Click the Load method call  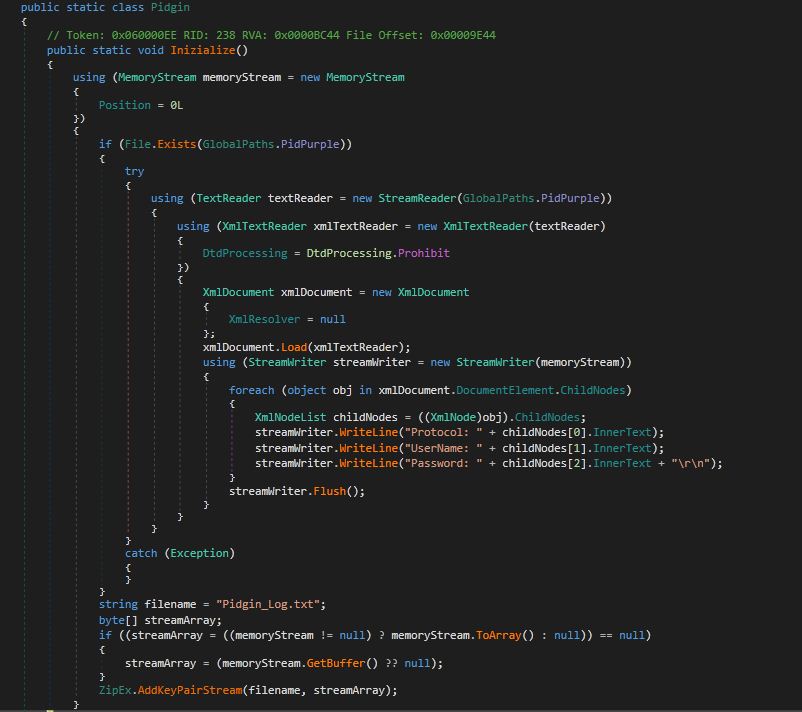point(294,347)
